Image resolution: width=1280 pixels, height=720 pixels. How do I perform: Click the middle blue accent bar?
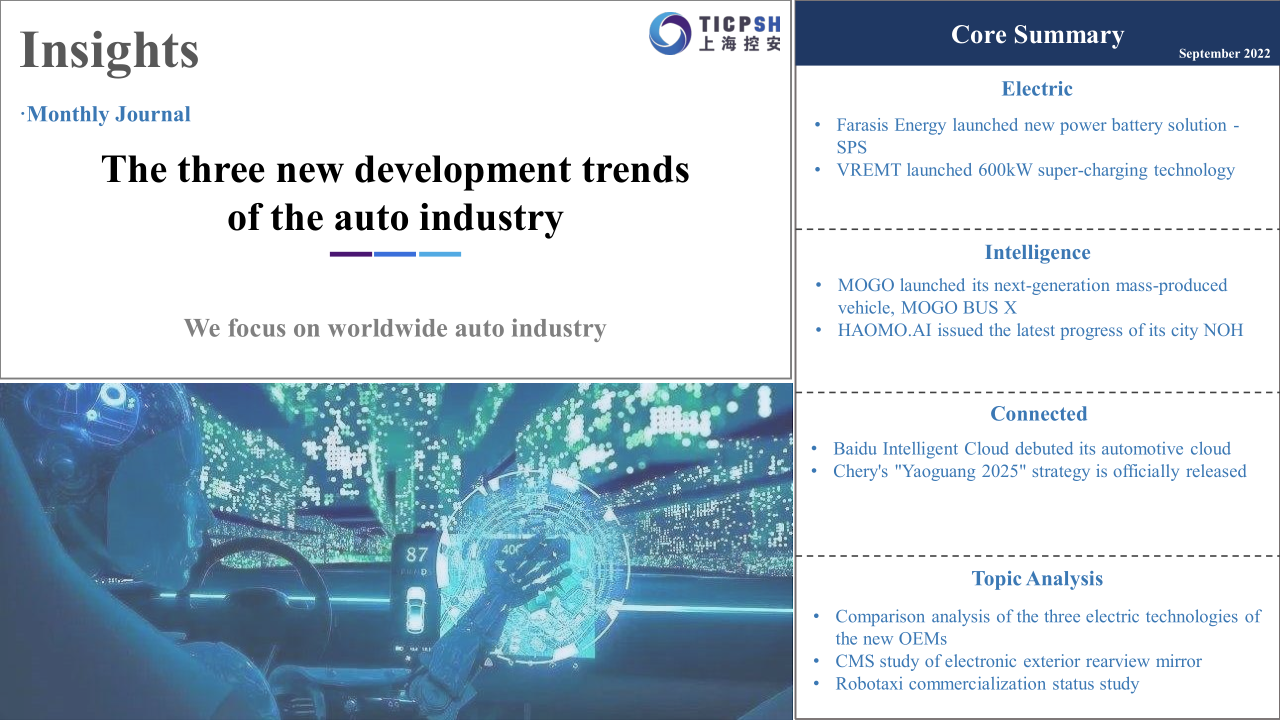pyautogui.click(x=395, y=254)
